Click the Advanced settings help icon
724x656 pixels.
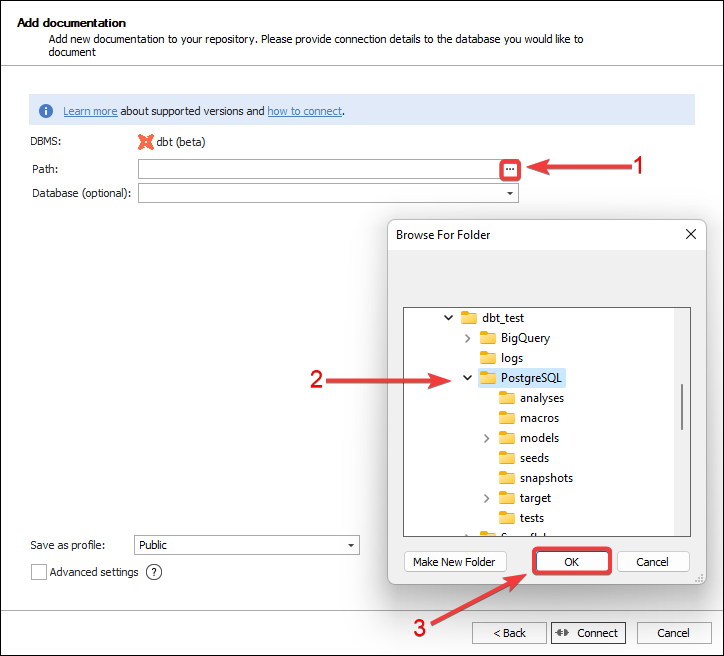coord(154,572)
